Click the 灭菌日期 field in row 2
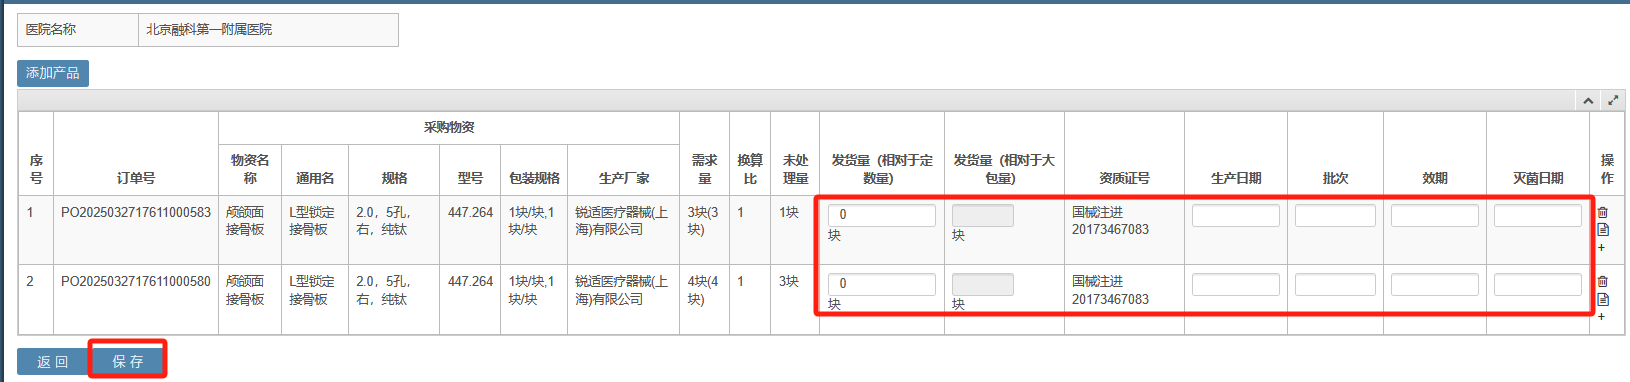Viewport: 1630px width, 382px height. tap(1538, 284)
